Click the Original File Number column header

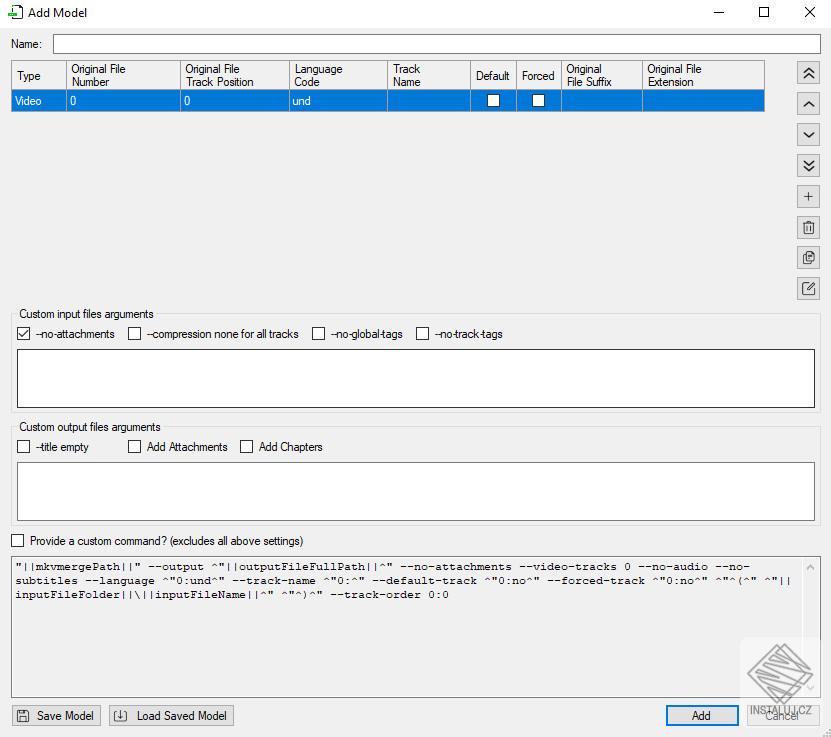123,75
